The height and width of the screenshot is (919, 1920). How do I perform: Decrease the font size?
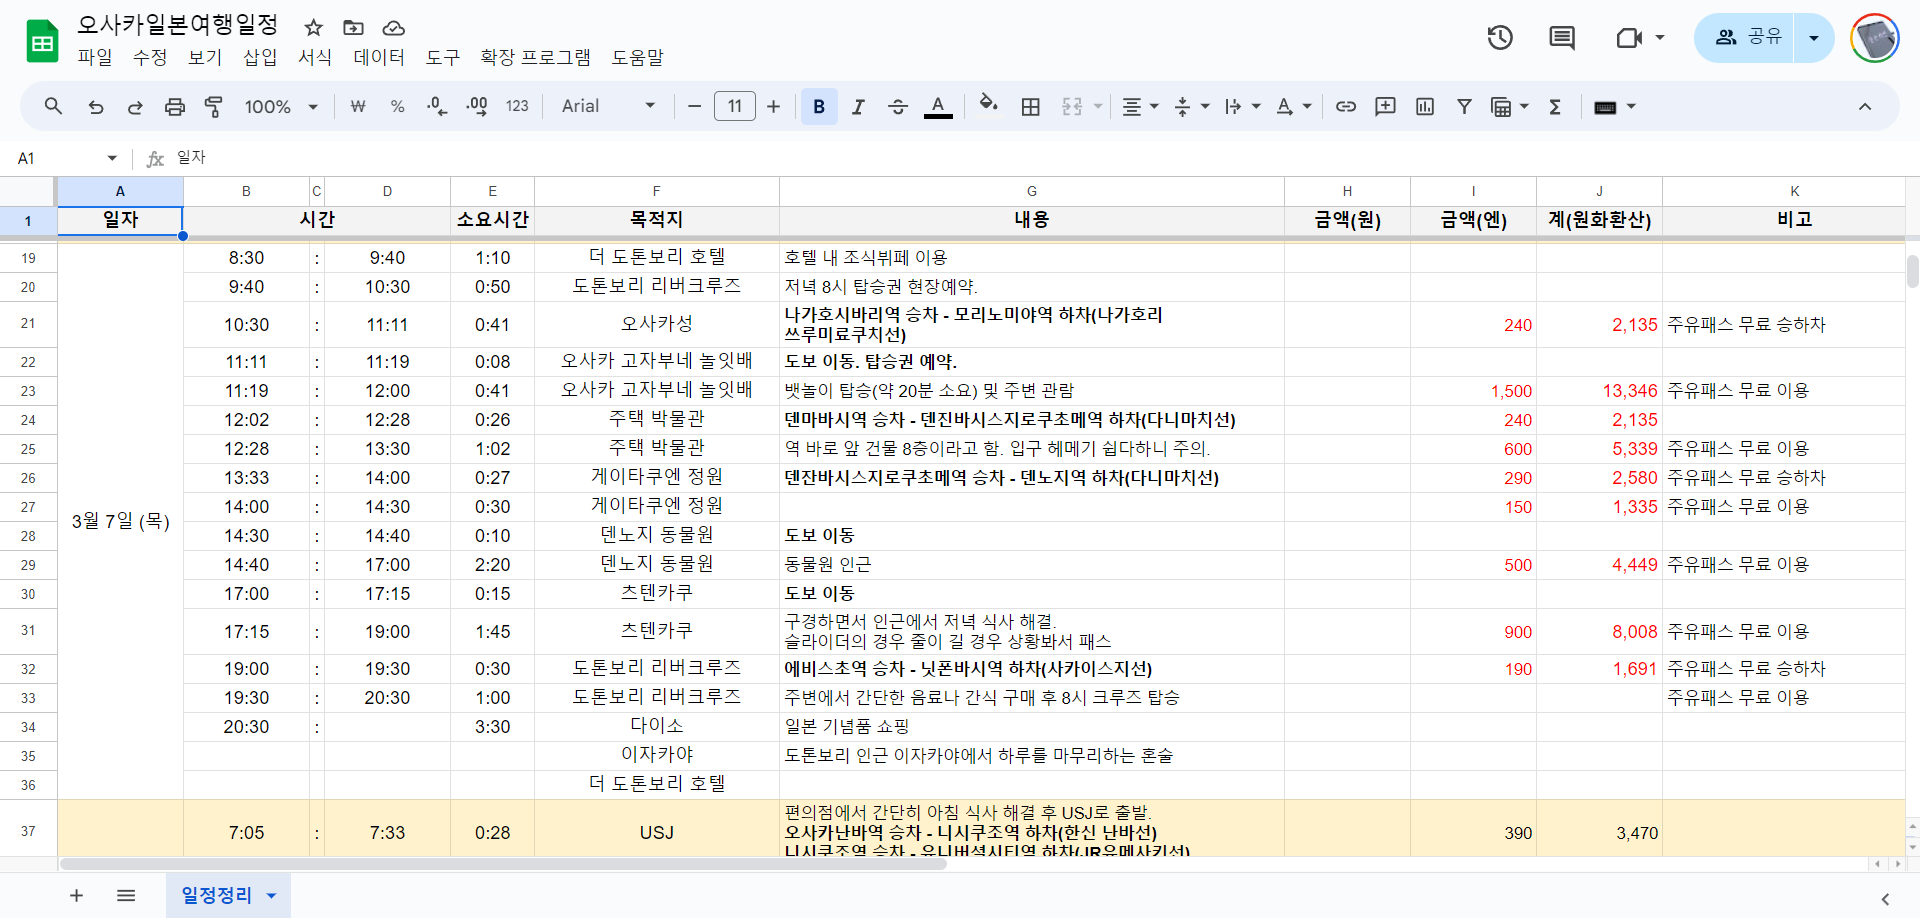[x=694, y=106]
